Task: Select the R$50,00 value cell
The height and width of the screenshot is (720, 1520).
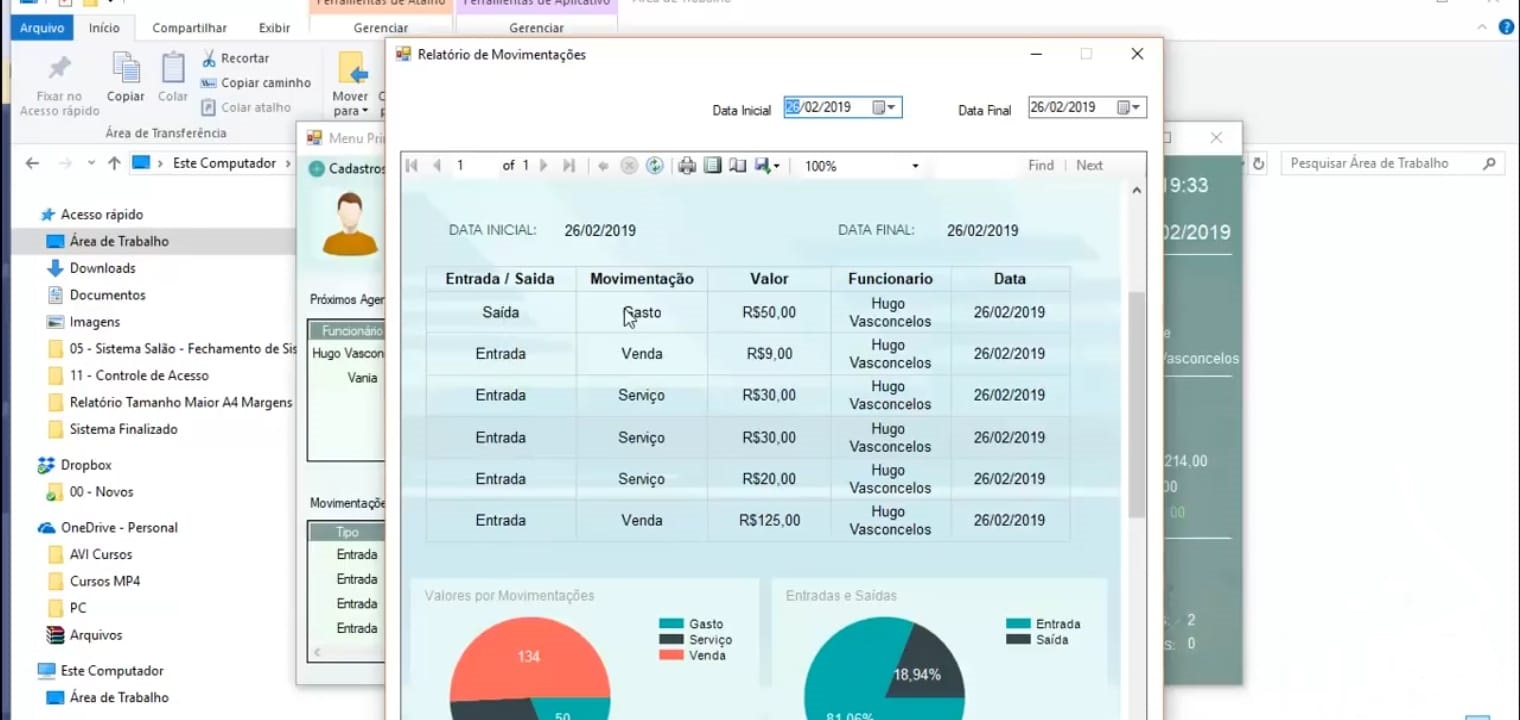Action: (769, 313)
